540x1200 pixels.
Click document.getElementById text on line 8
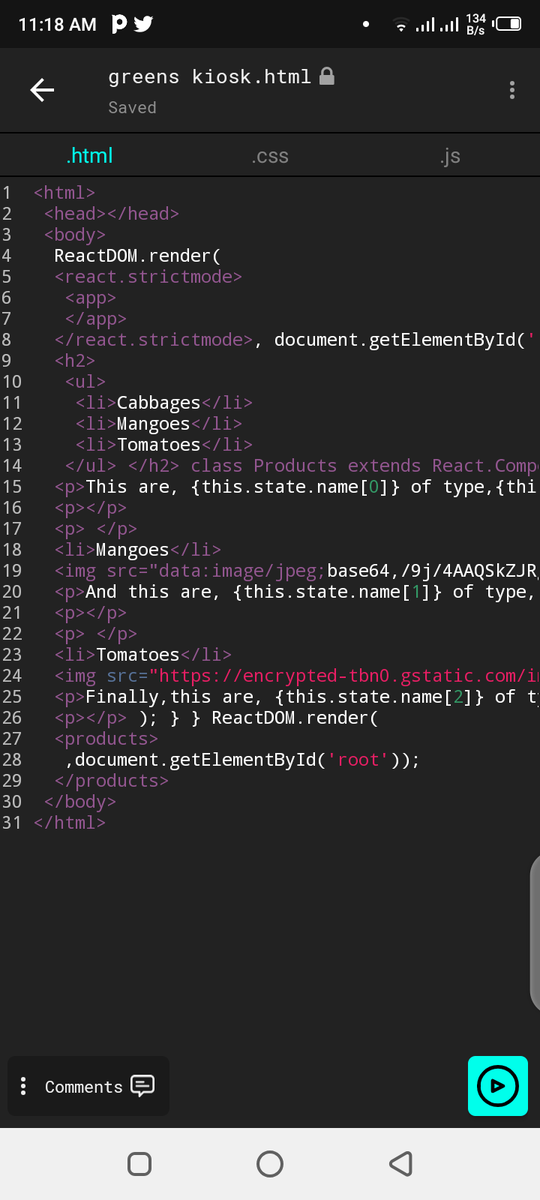coord(395,339)
